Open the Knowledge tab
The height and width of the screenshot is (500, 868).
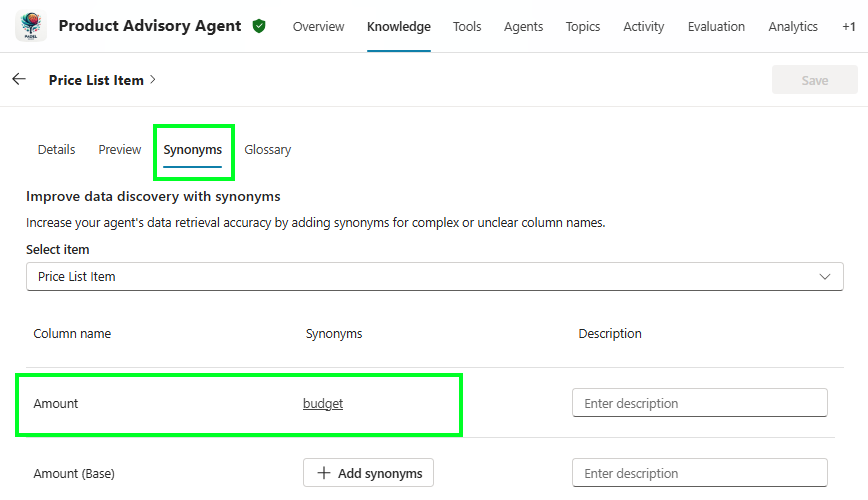coord(398,27)
